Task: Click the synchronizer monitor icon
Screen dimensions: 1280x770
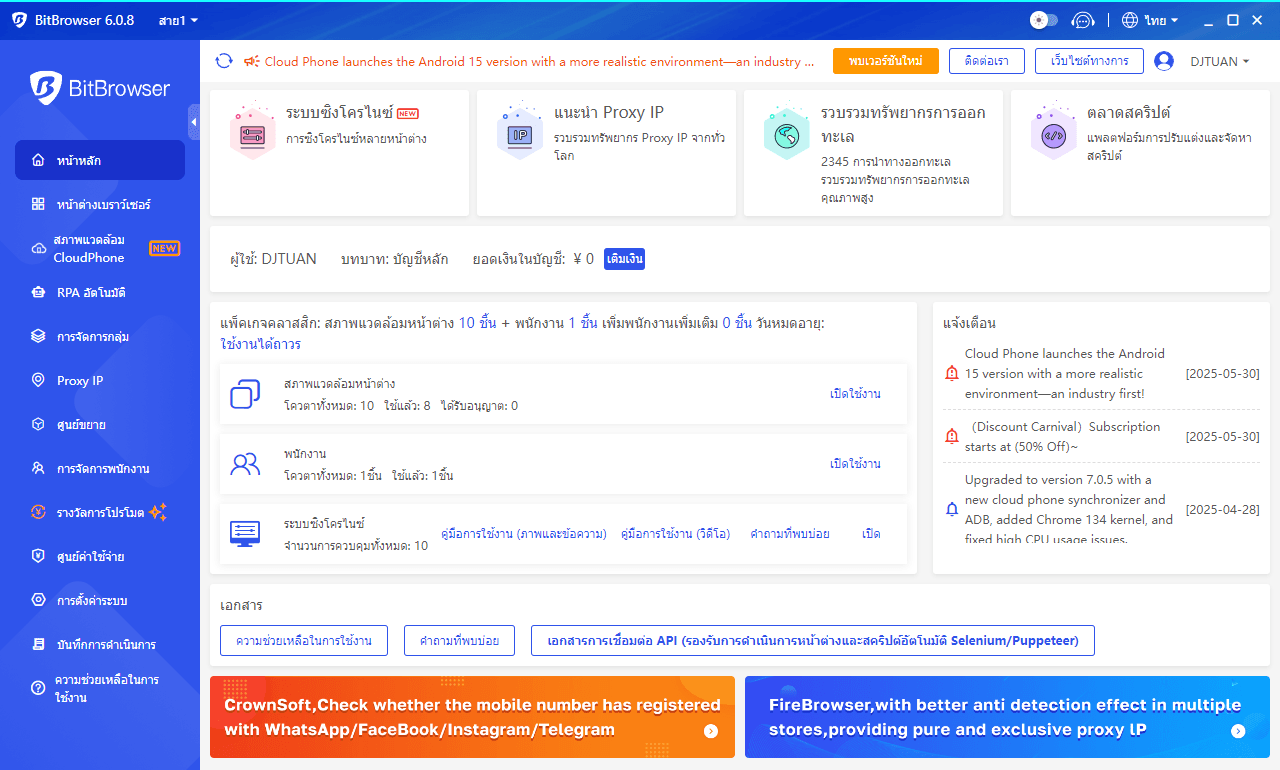Action: [x=245, y=533]
